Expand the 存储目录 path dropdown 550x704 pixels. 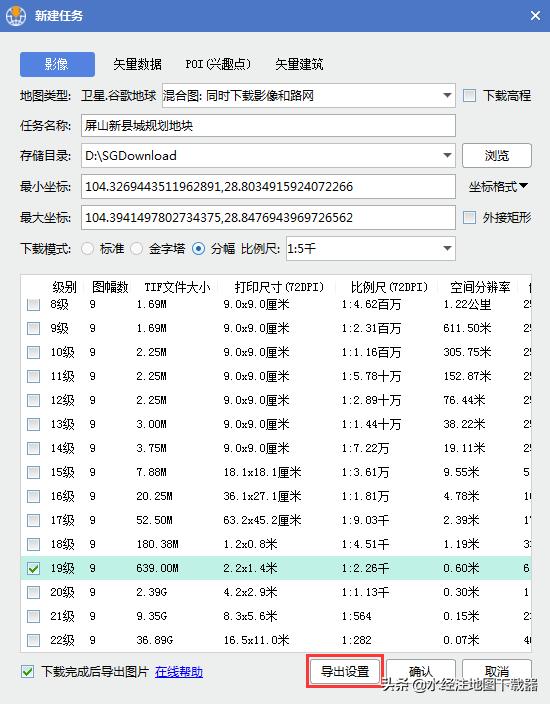tap(447, 155)
